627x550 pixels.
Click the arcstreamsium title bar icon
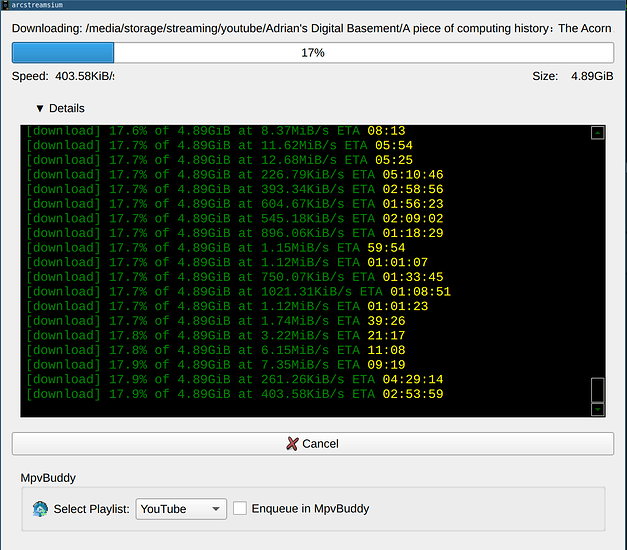(5, 5)
